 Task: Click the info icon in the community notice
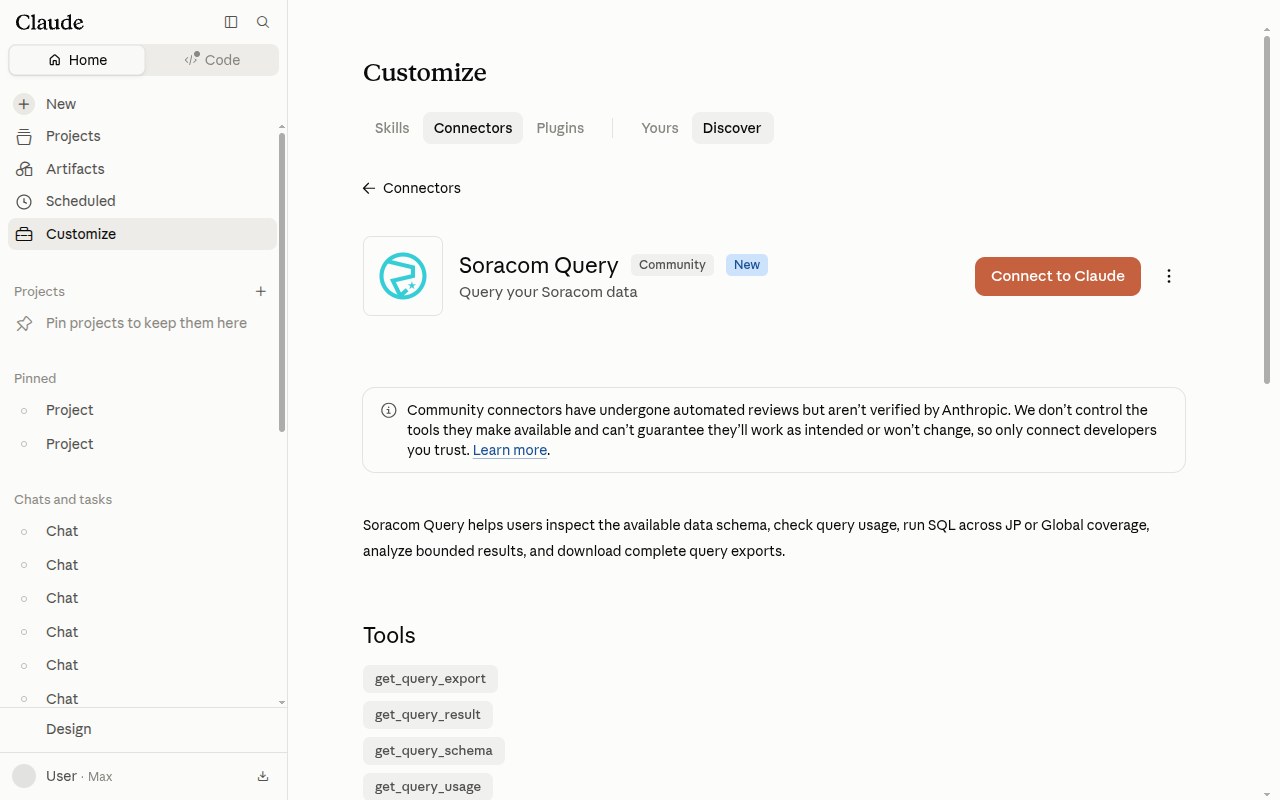pyautogui.click(x=389, y=410)
